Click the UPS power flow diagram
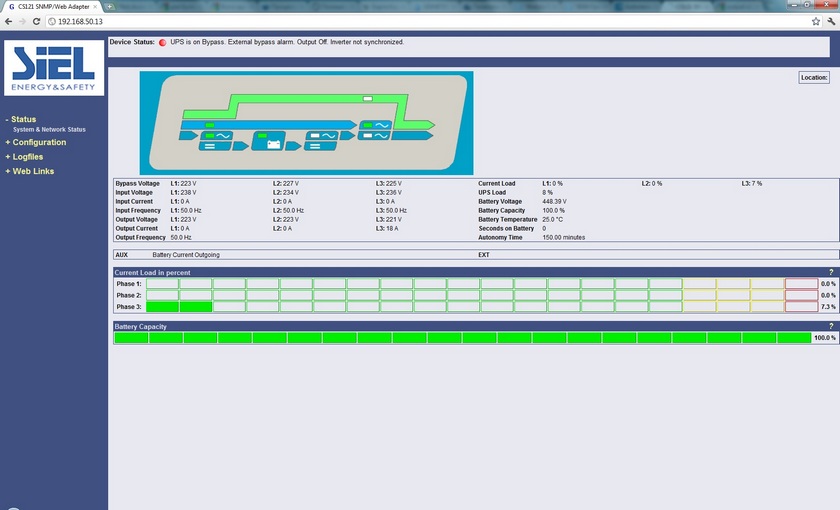Image resolution: width=840 pixels, height=510 pixels. point(306,123)
